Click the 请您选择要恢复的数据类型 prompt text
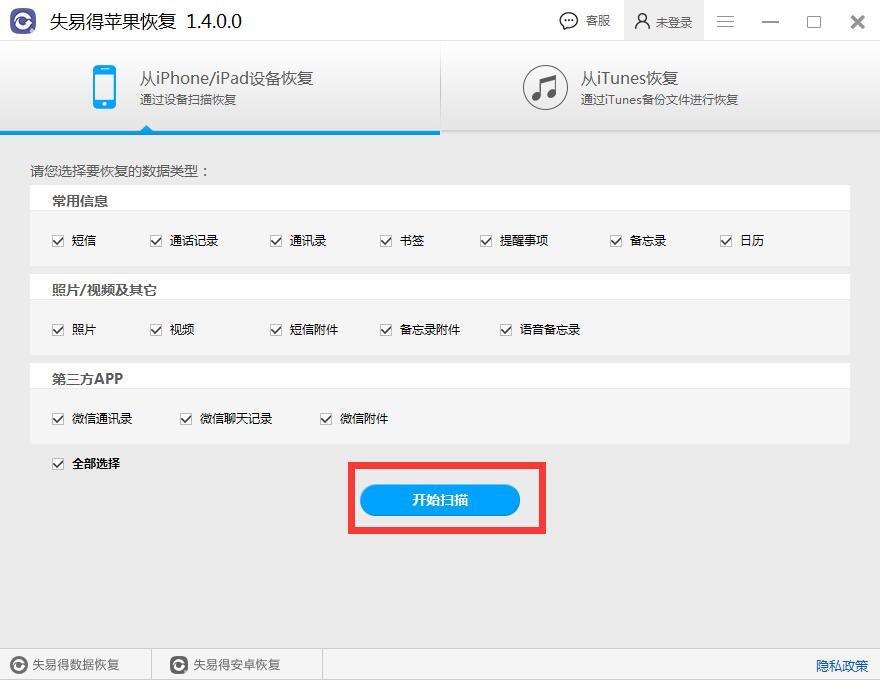This screenshot has height=680, width=880. coord(119,171)
